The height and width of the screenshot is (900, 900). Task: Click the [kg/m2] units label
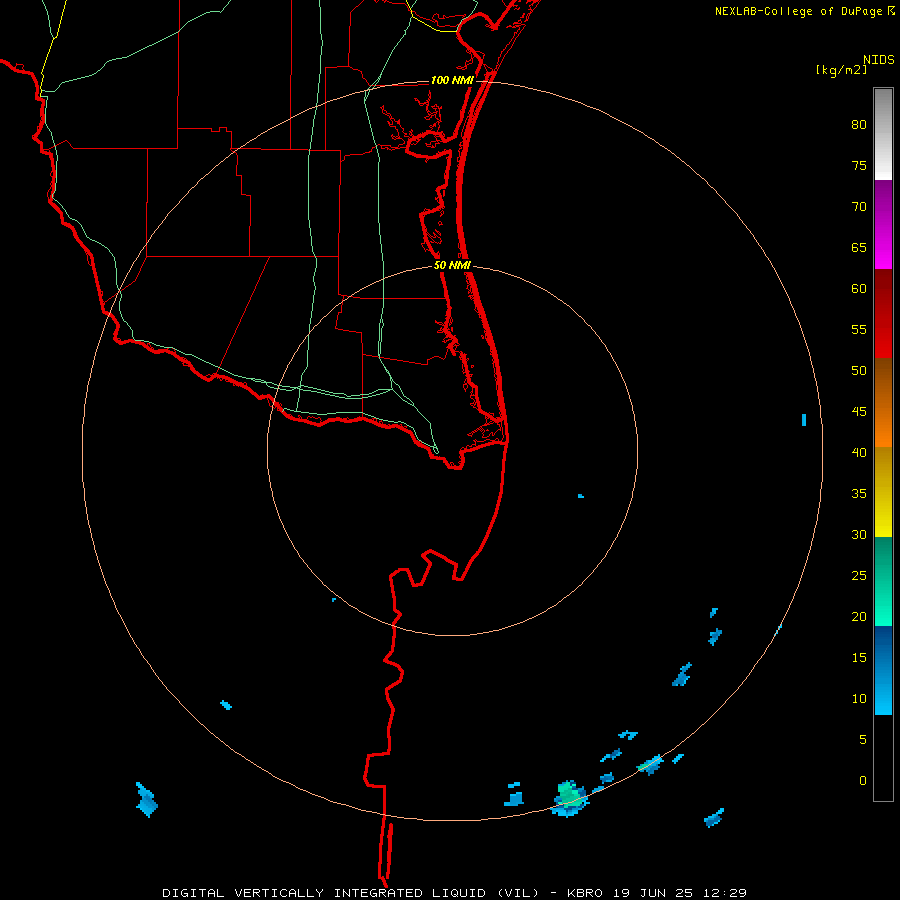point(841,70)
